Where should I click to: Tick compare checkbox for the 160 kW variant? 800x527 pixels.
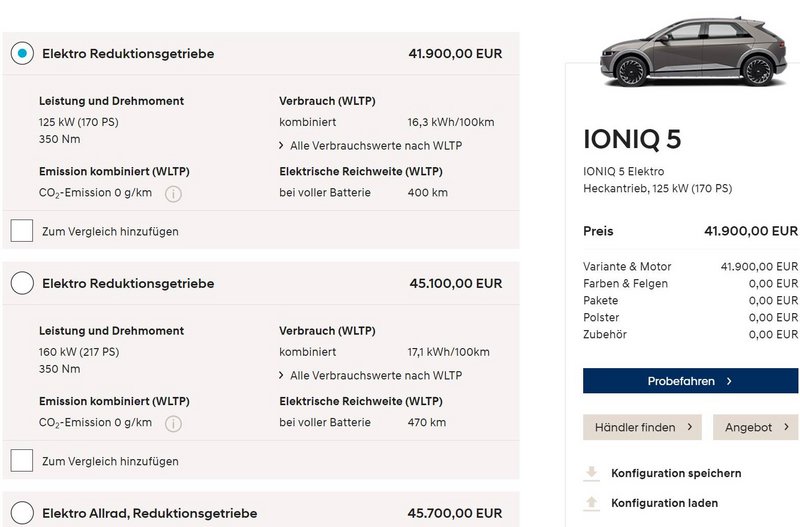[22, 461]
